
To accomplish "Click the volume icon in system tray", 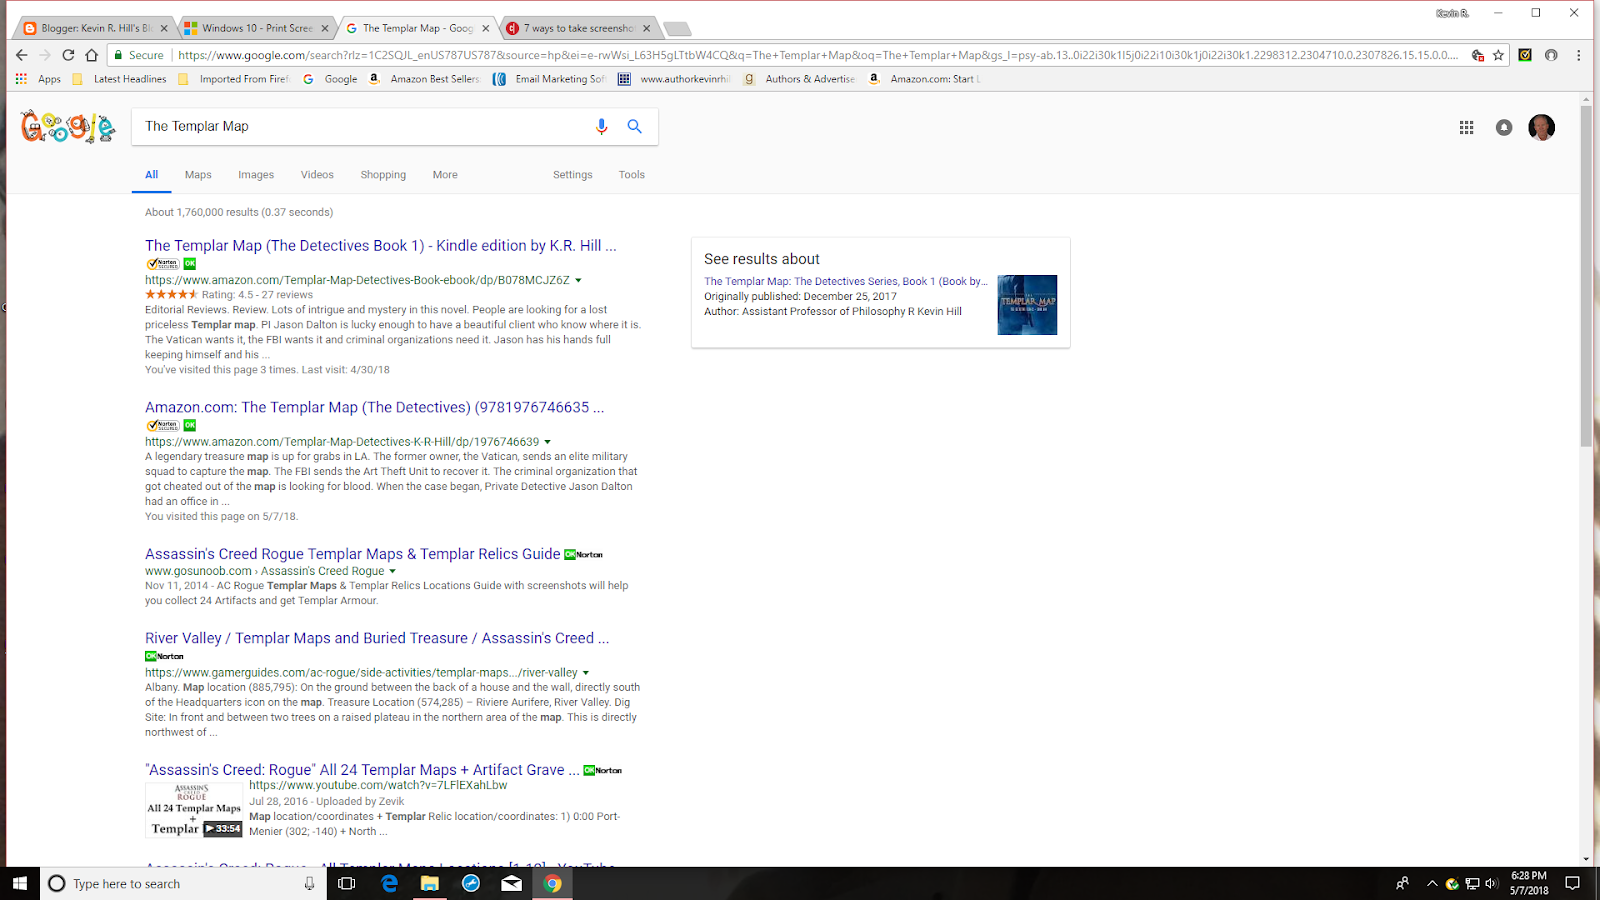I will [x=1491, y=883].
